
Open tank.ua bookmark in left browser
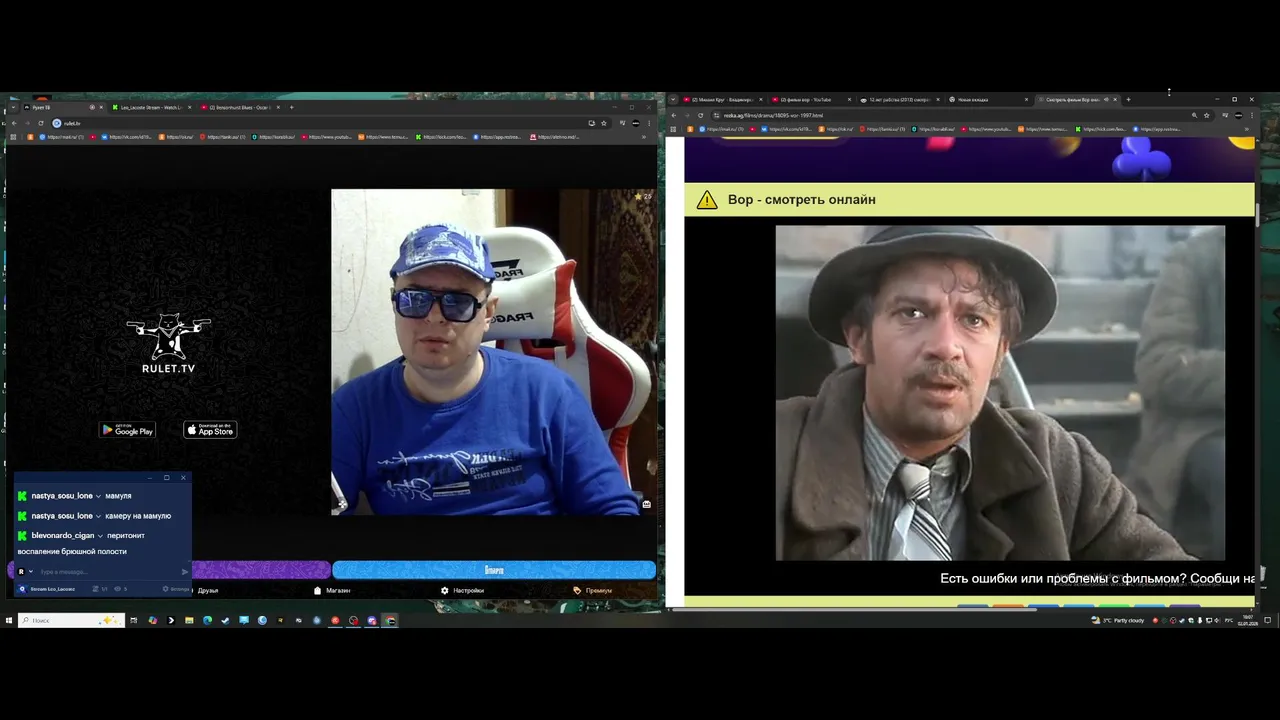[x=222, y=137]
